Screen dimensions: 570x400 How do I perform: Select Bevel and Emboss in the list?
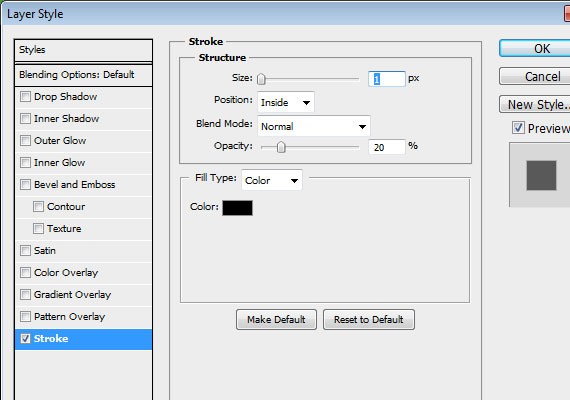click(83, 185)
